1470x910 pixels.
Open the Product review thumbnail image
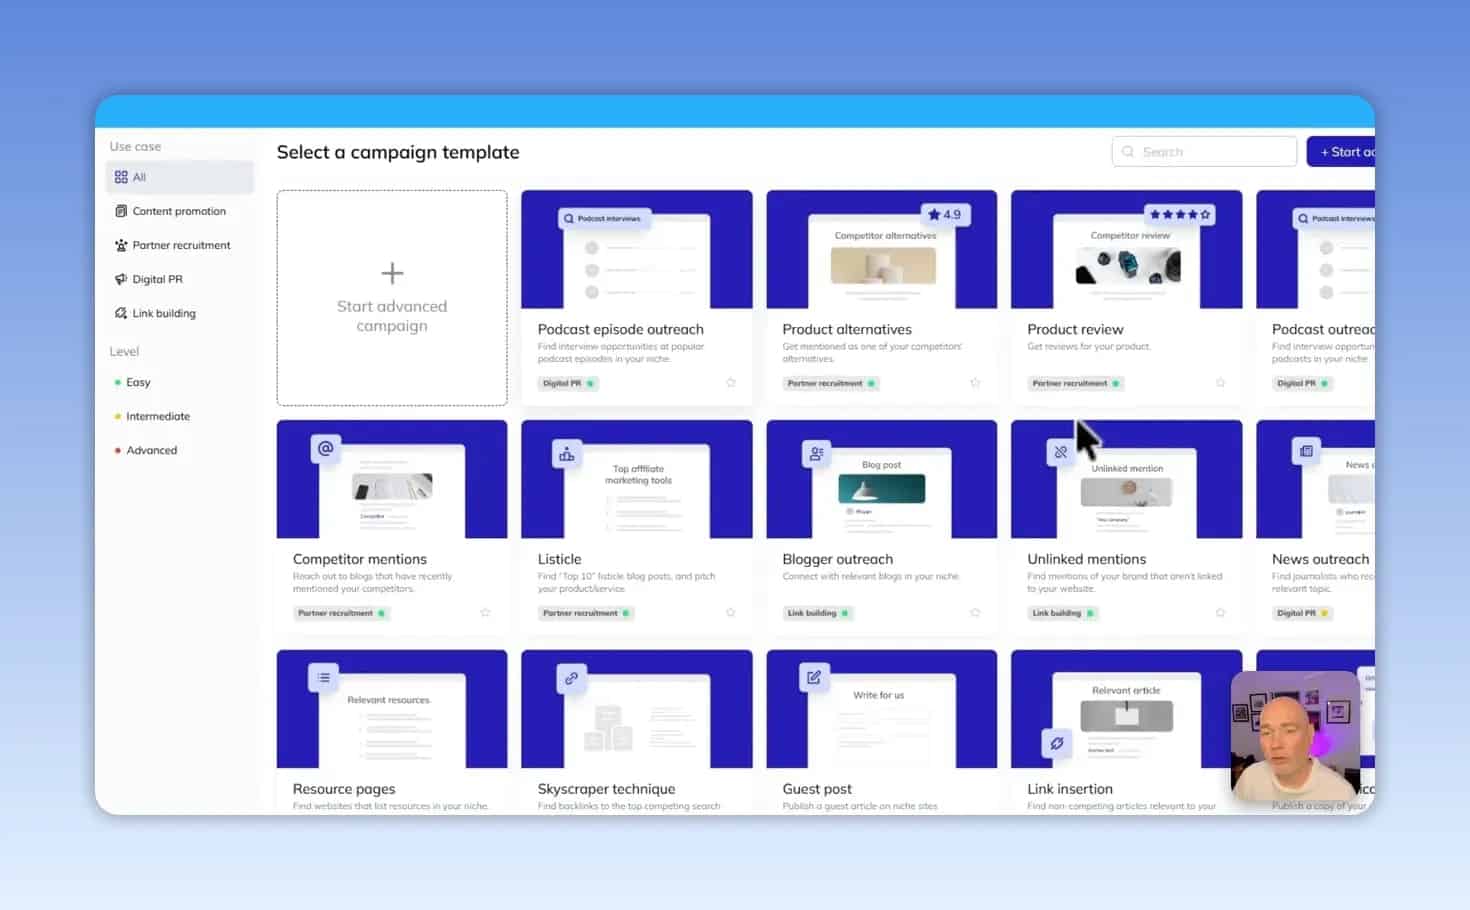tap(1126, 249)
